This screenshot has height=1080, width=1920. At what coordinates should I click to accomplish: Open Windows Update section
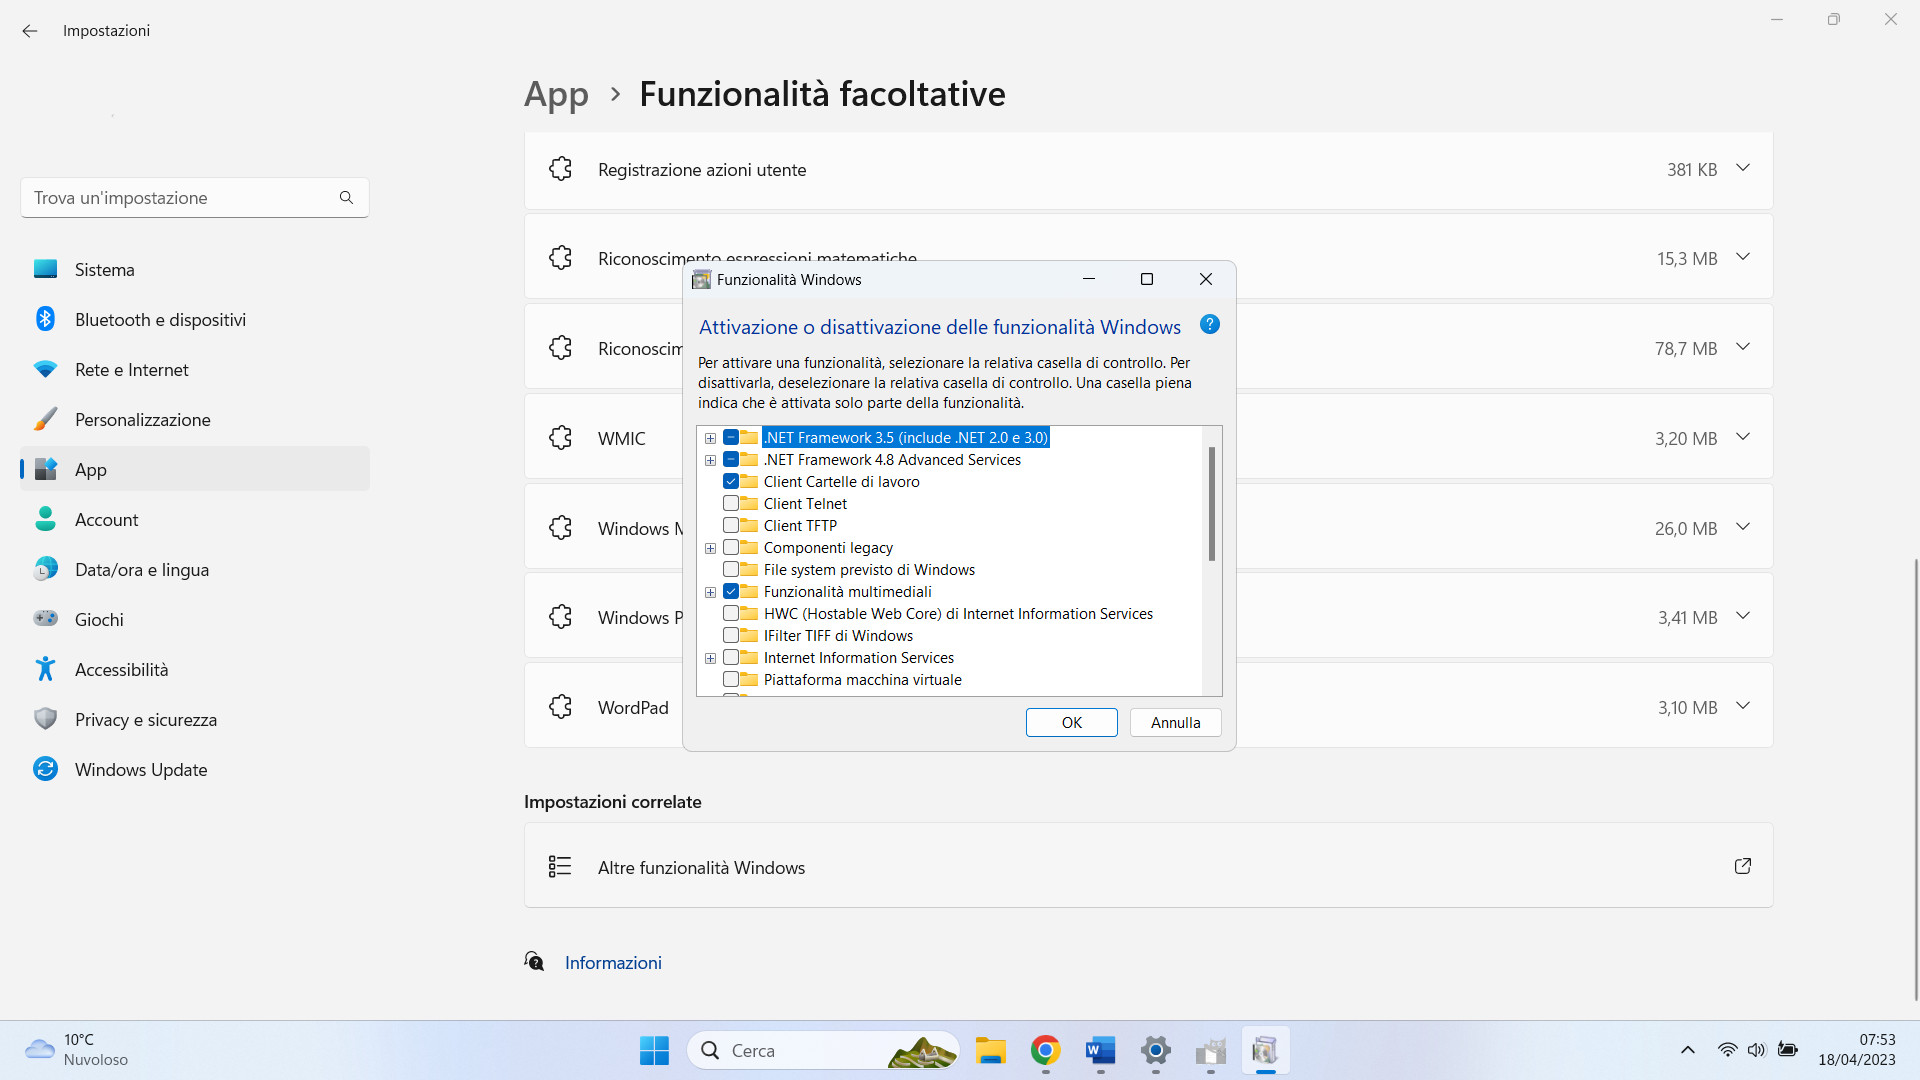pos(141,769)
